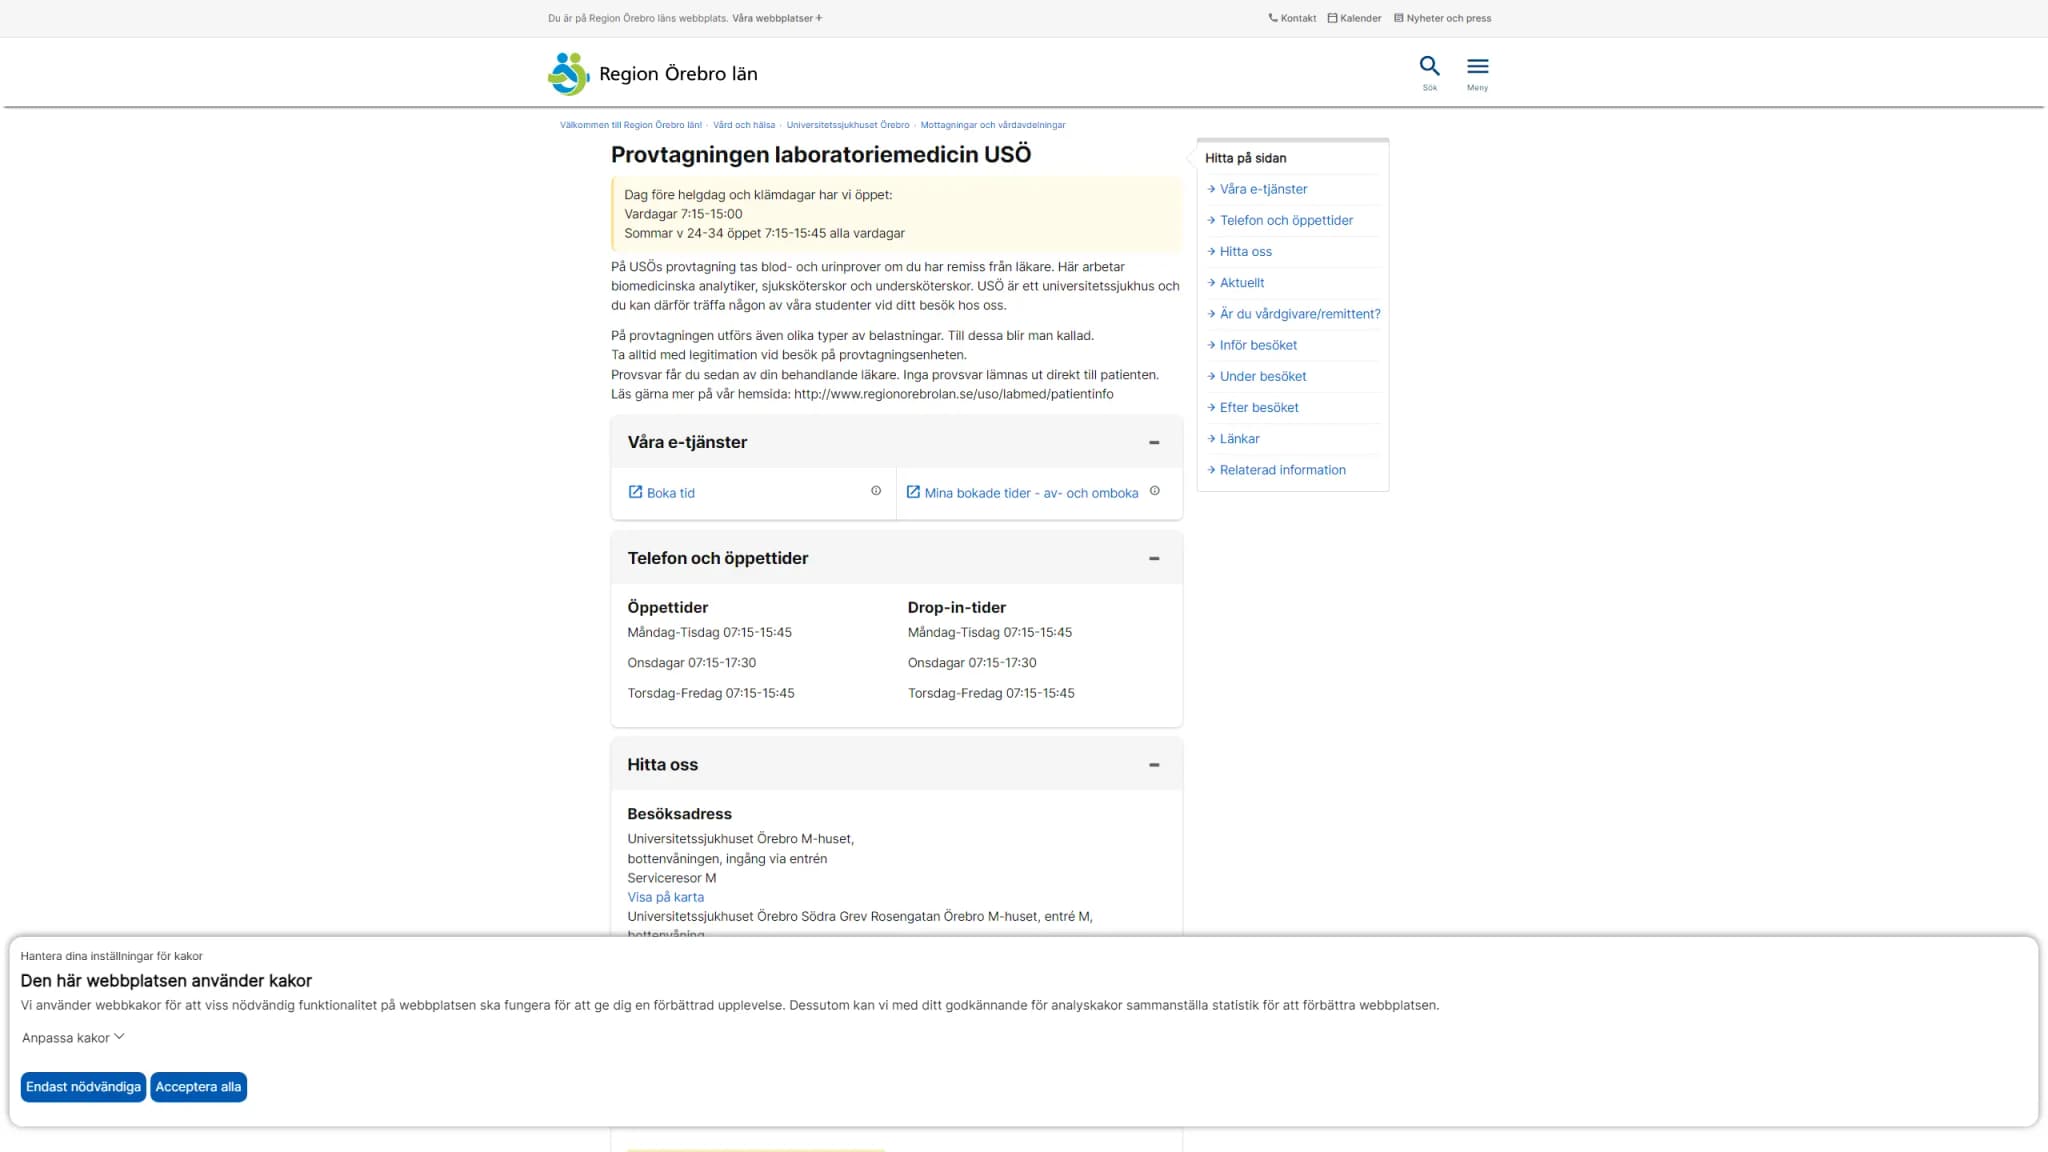The height and width of the screenshot is (1152, 2048).
Task: Click Onsdagar 07:15-17:30 under Öppettider
Action: [691, 663]
